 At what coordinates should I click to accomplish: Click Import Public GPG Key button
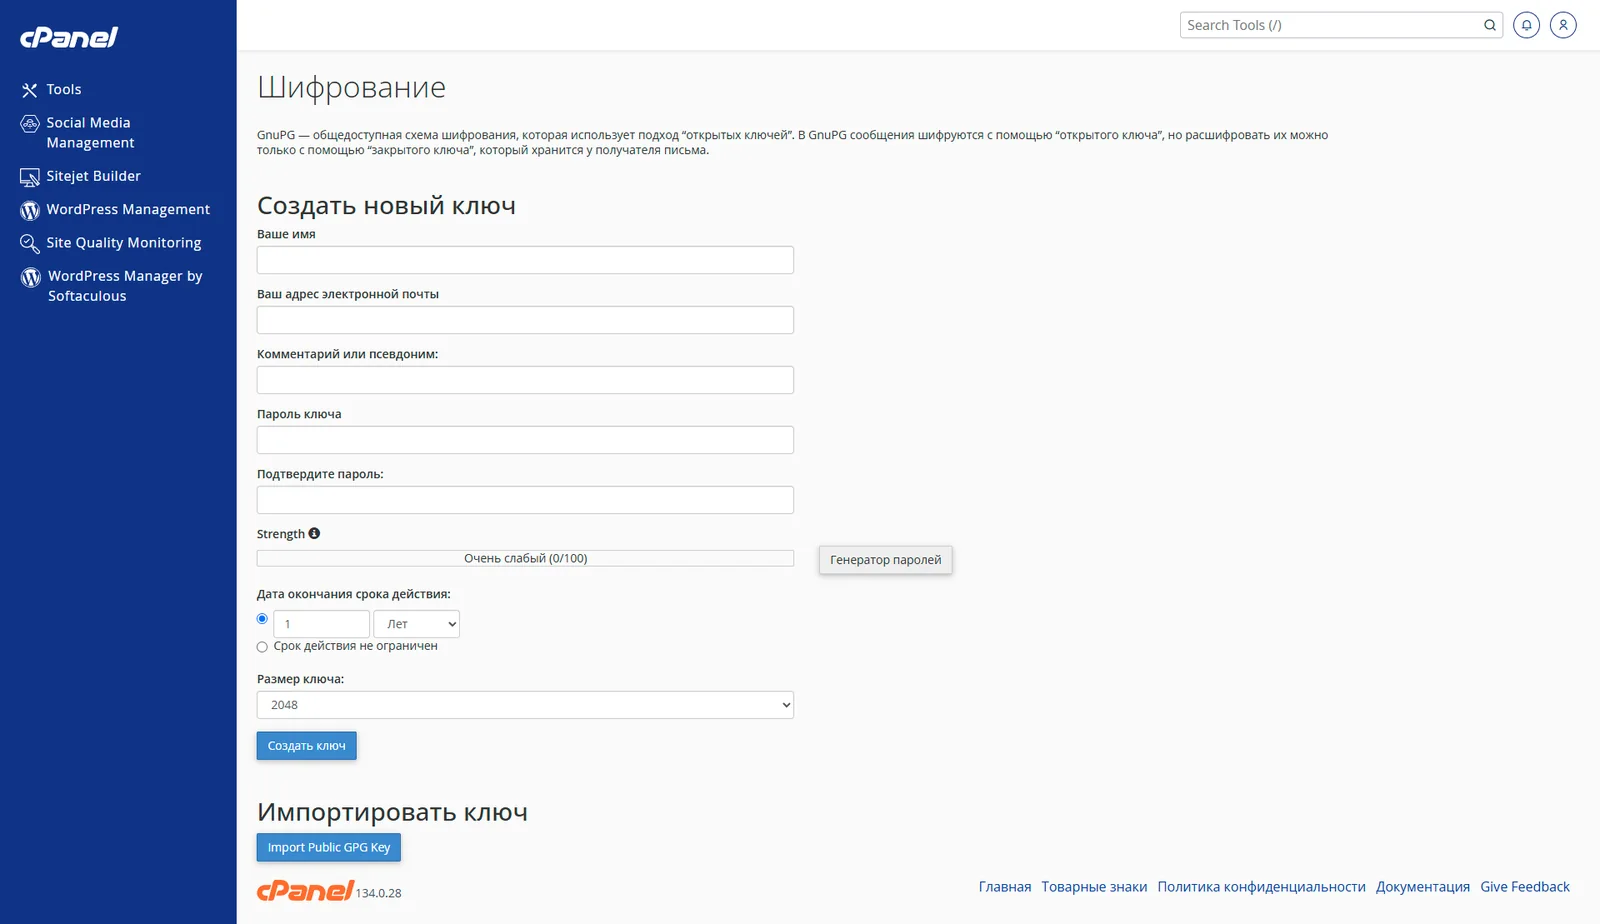[x=329, y=847]
